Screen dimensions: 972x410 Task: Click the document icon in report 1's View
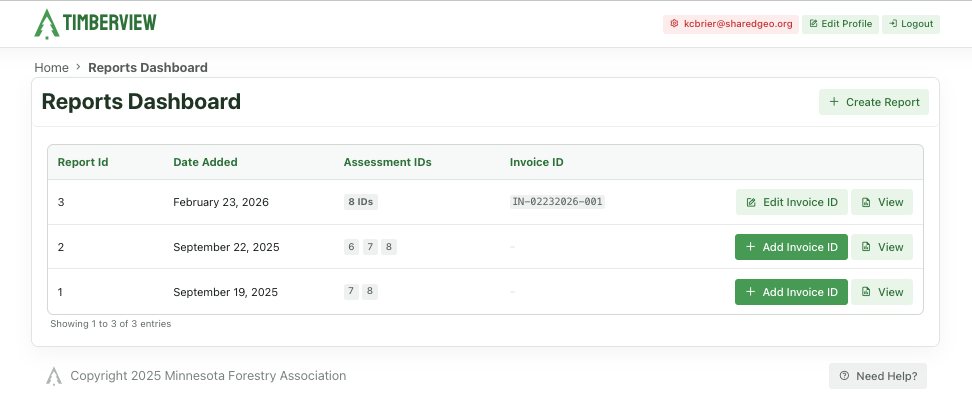(866, 292)
